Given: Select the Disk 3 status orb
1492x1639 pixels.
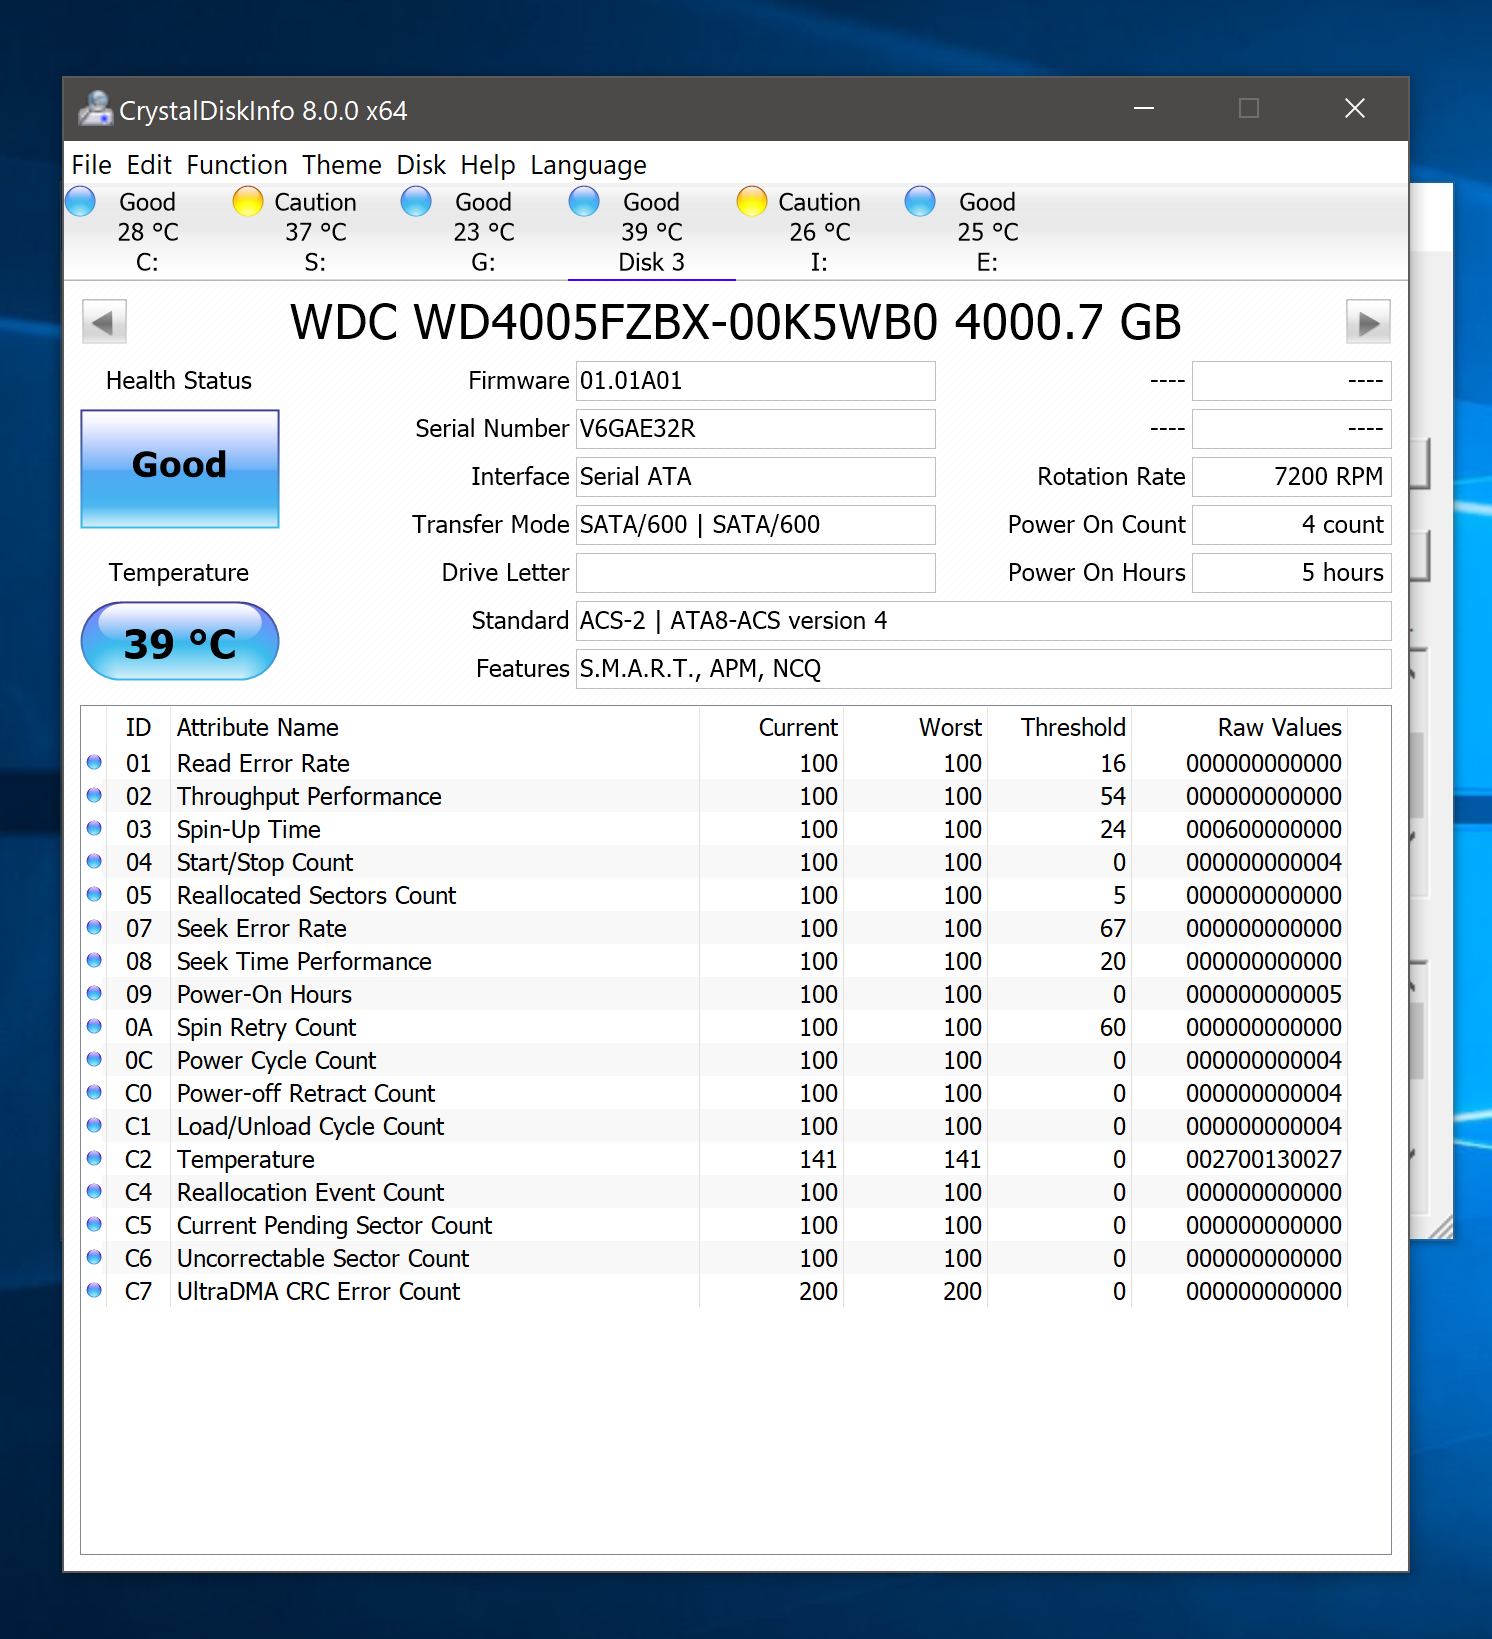Looking at the screenshot, I should click(x=584, y=201).
